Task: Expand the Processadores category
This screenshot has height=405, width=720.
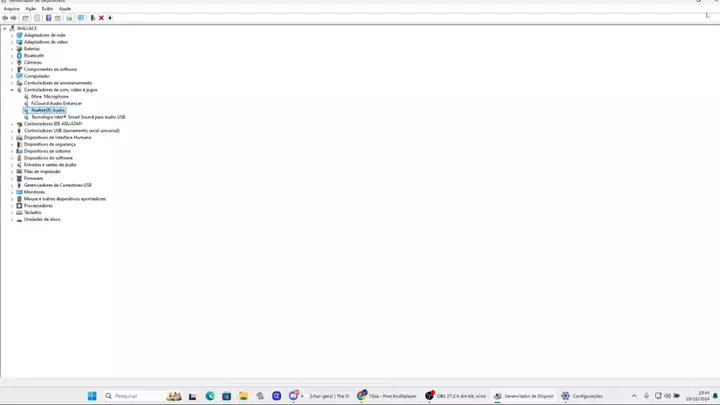Action: [12, 206]
